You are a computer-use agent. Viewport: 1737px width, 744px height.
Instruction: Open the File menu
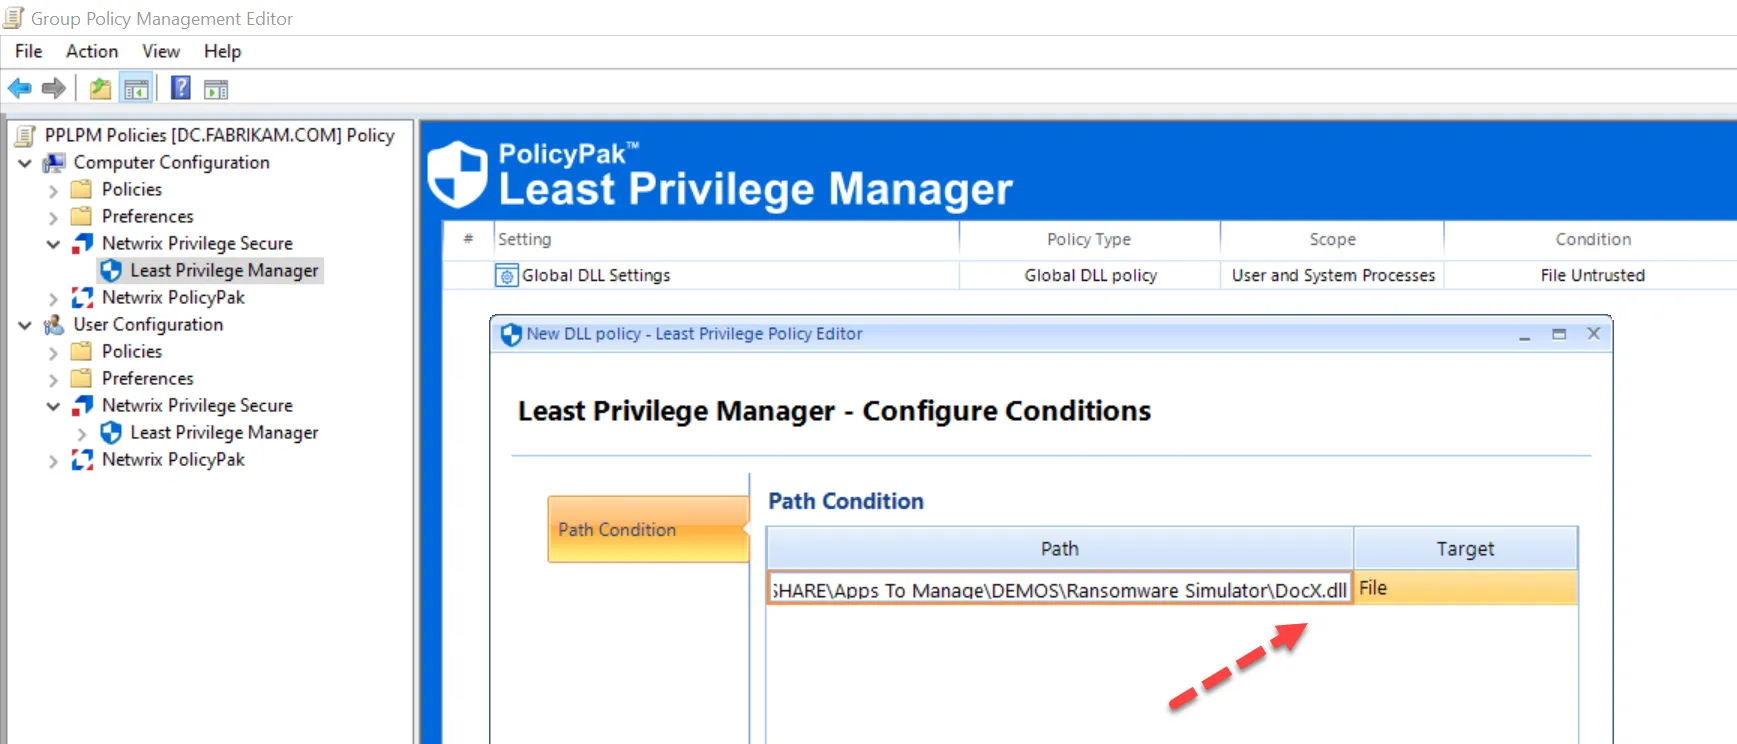29,51
